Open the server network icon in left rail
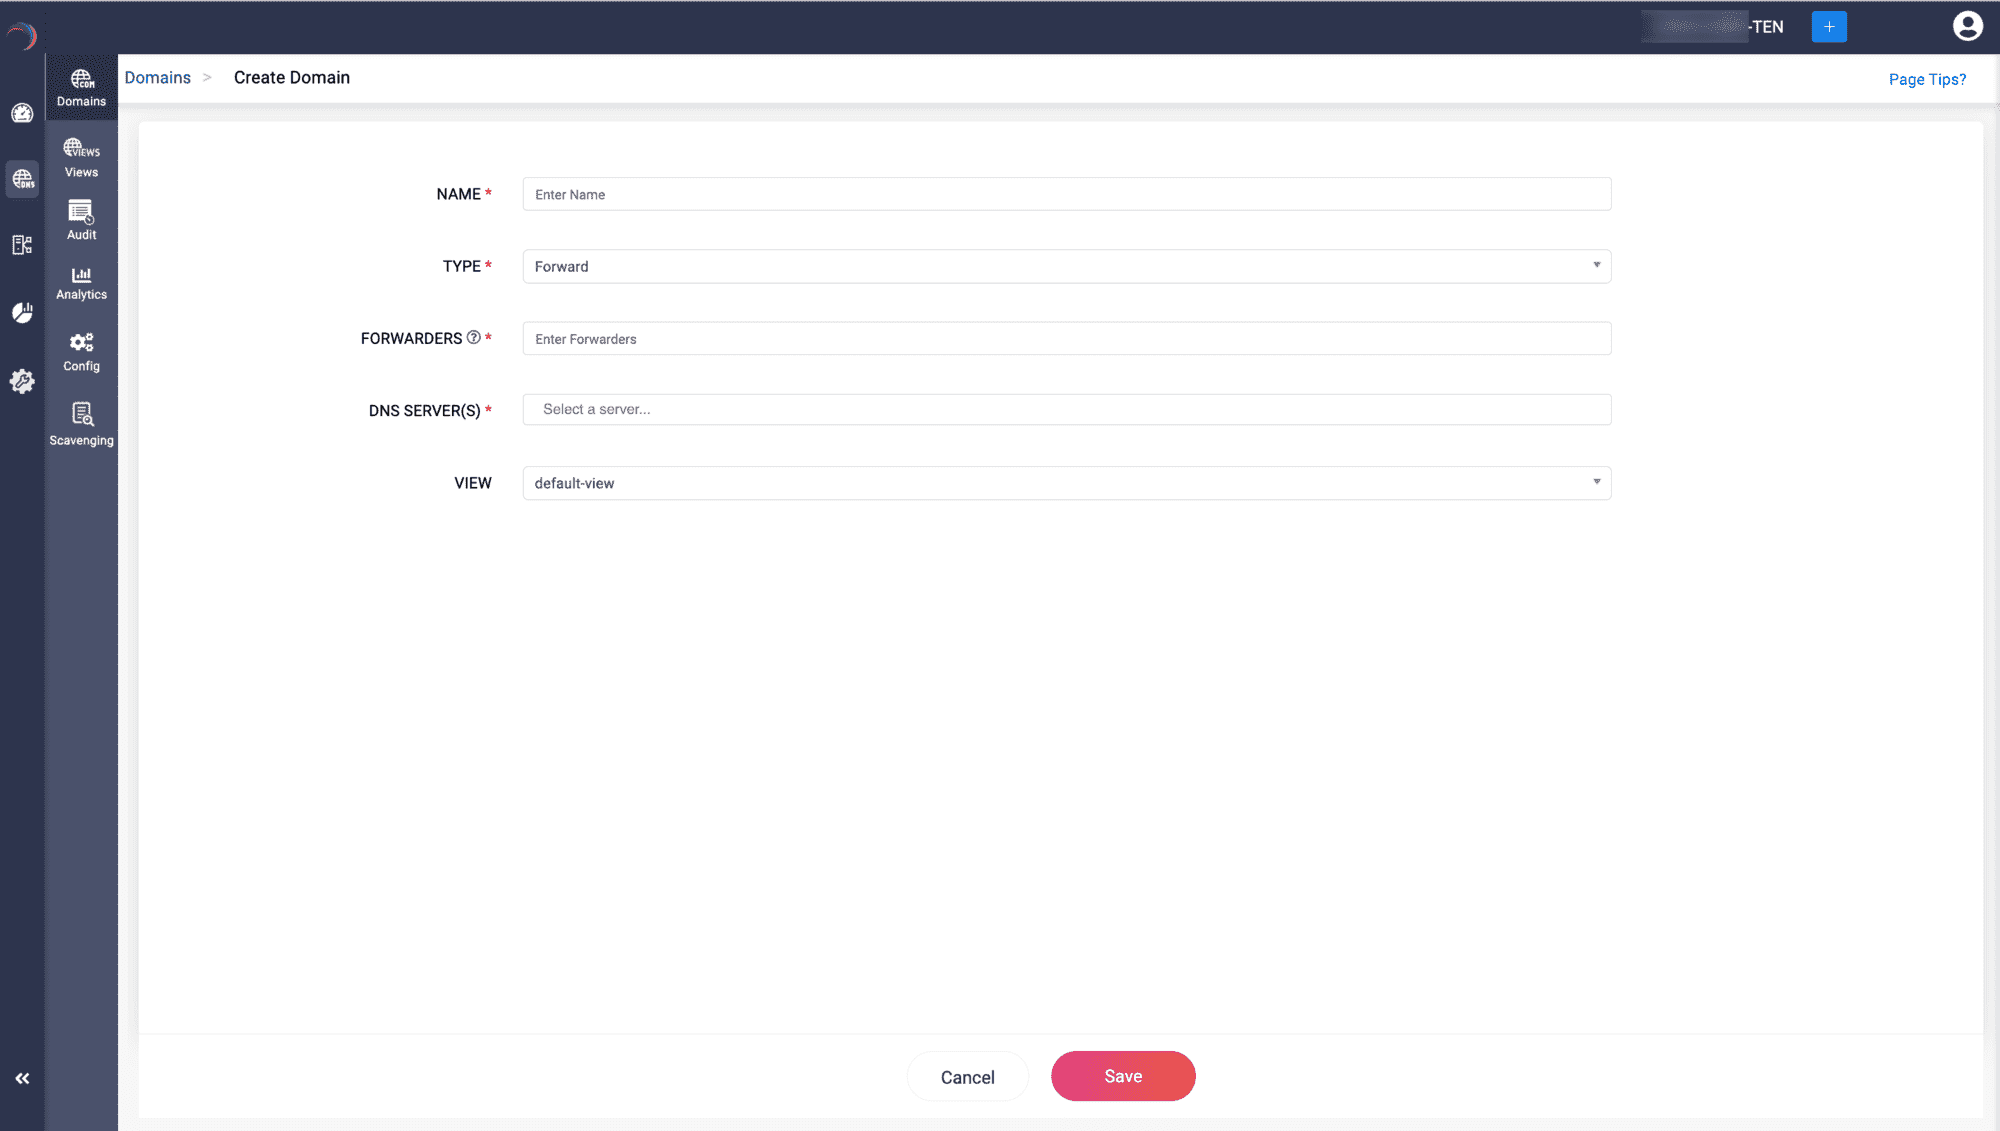2000x1131 pixels. (22, 245)
